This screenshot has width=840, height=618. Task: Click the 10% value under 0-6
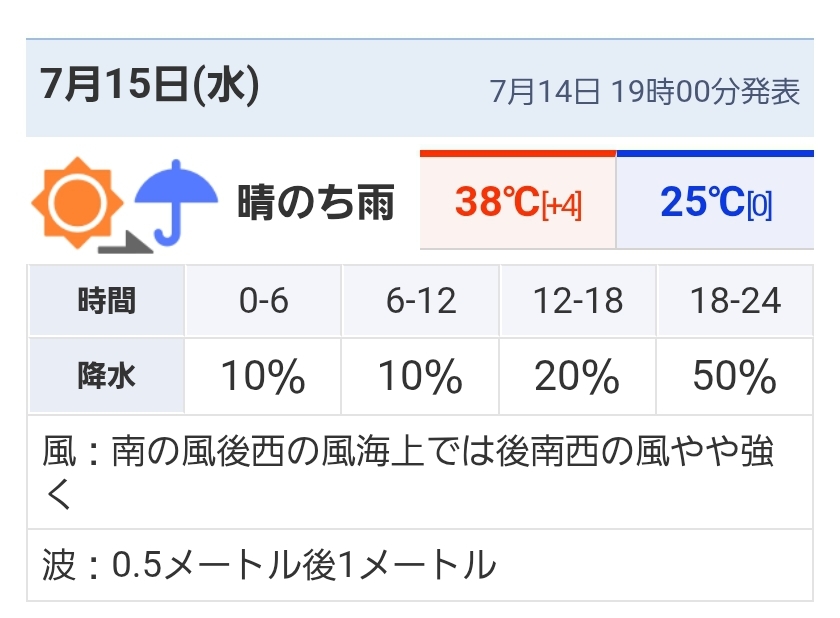tap(263, 376)
